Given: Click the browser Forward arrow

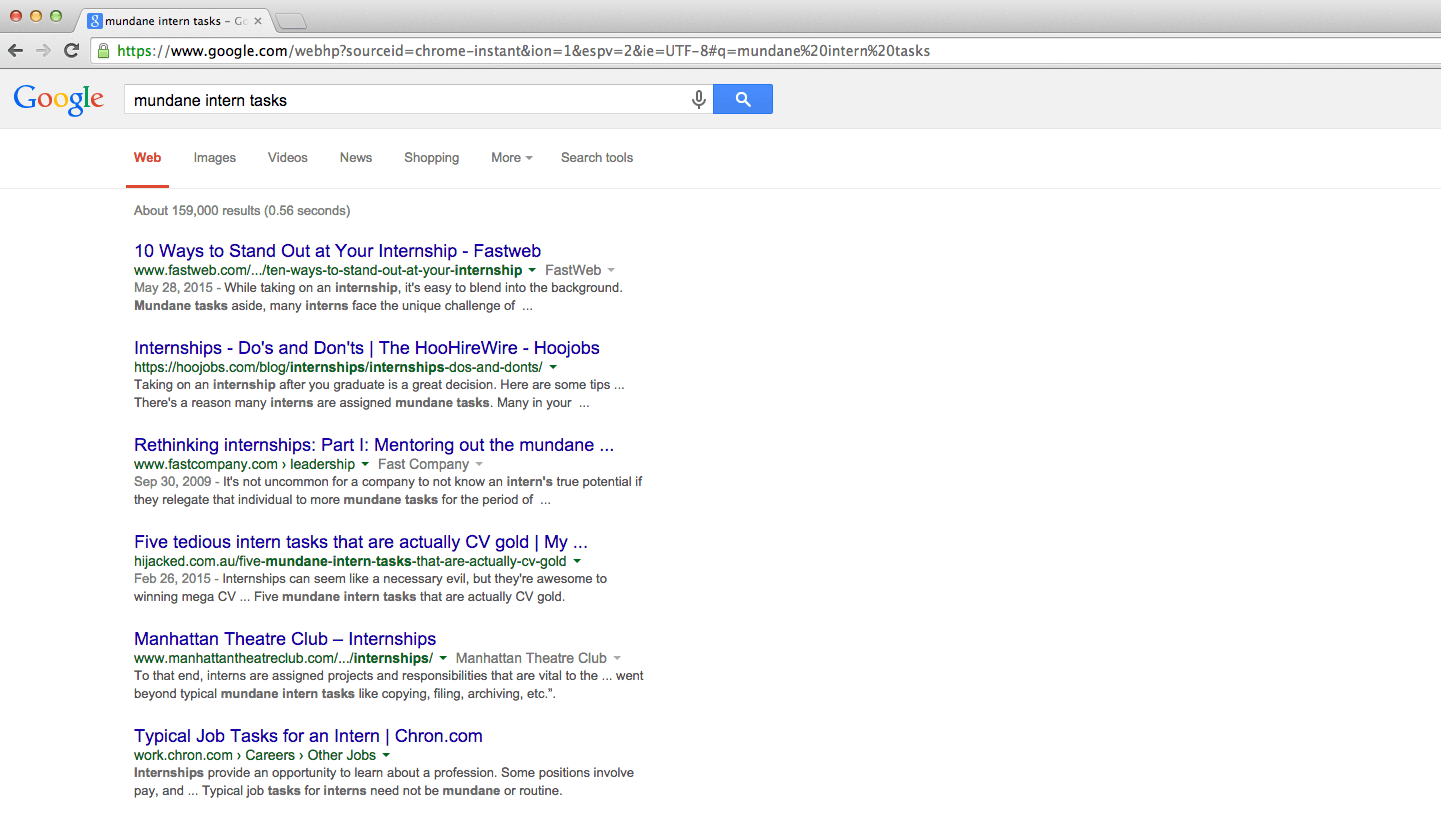Looking at the screenshot, I should [43, 50].
